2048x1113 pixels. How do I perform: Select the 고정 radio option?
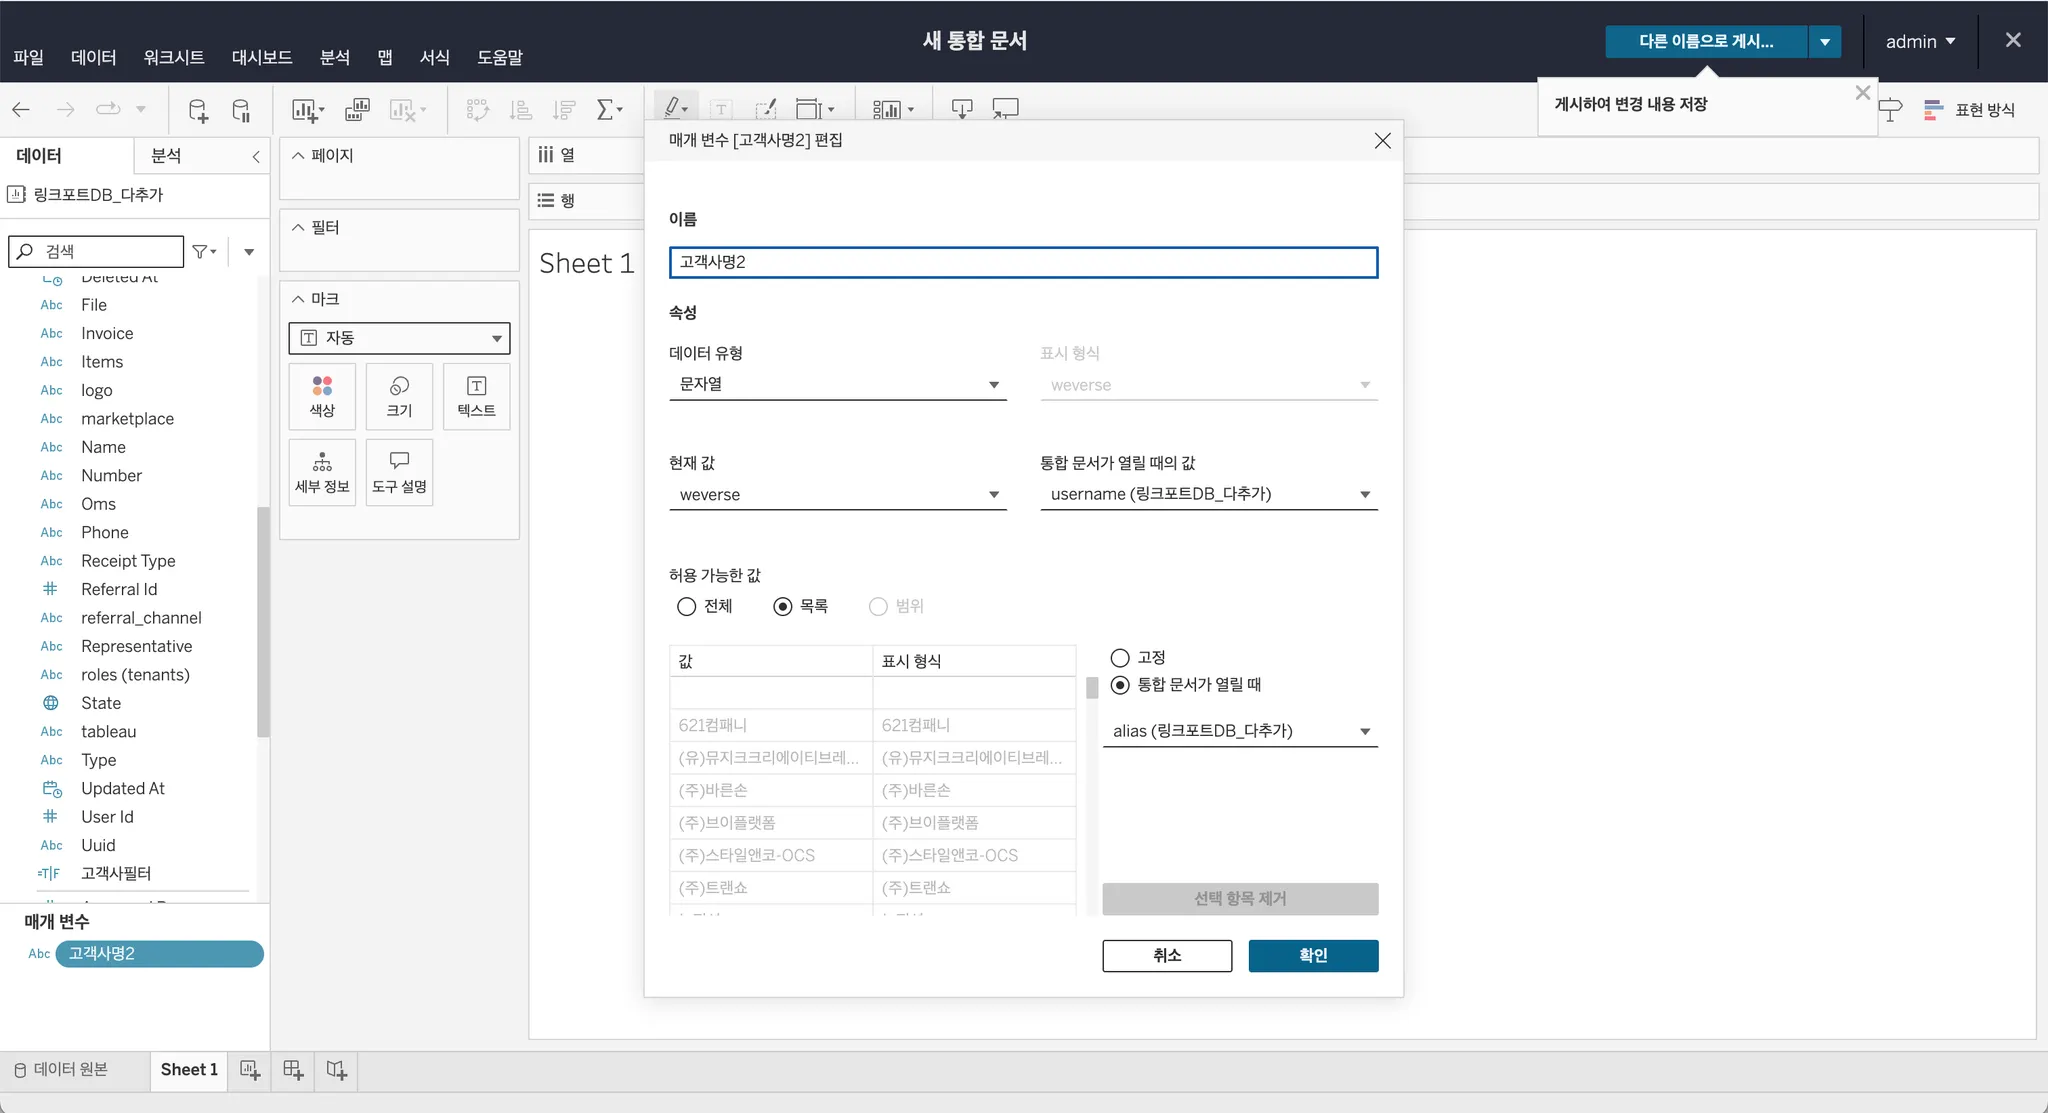(1120, 657)
